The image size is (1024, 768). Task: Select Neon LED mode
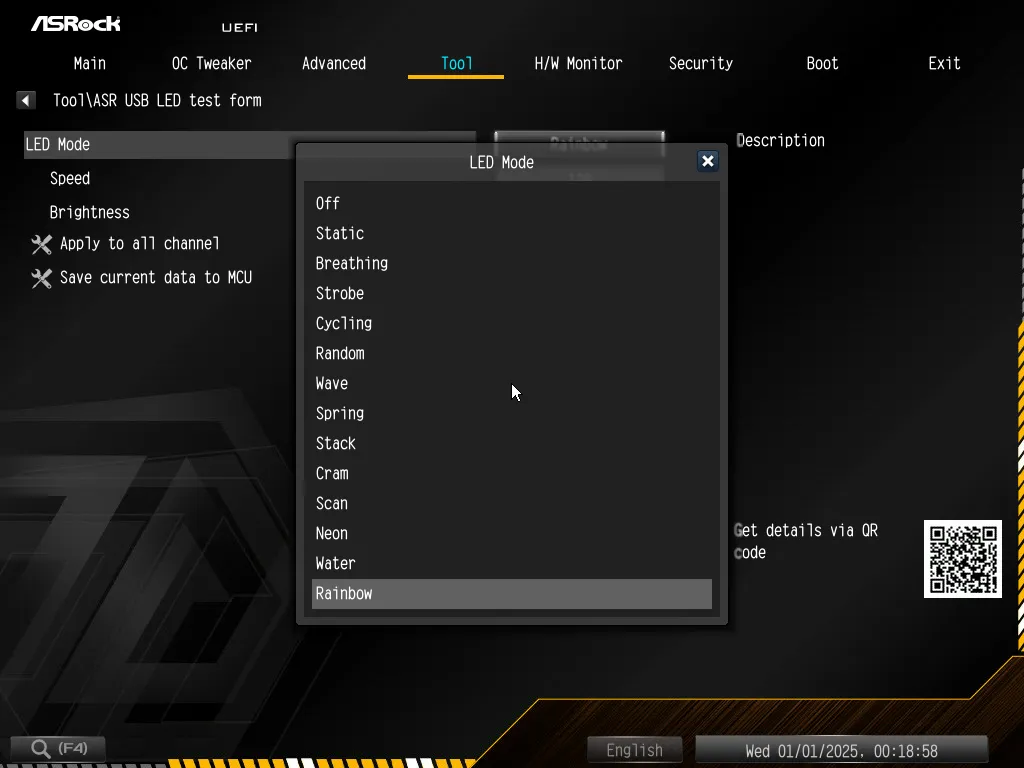(332, 533)
